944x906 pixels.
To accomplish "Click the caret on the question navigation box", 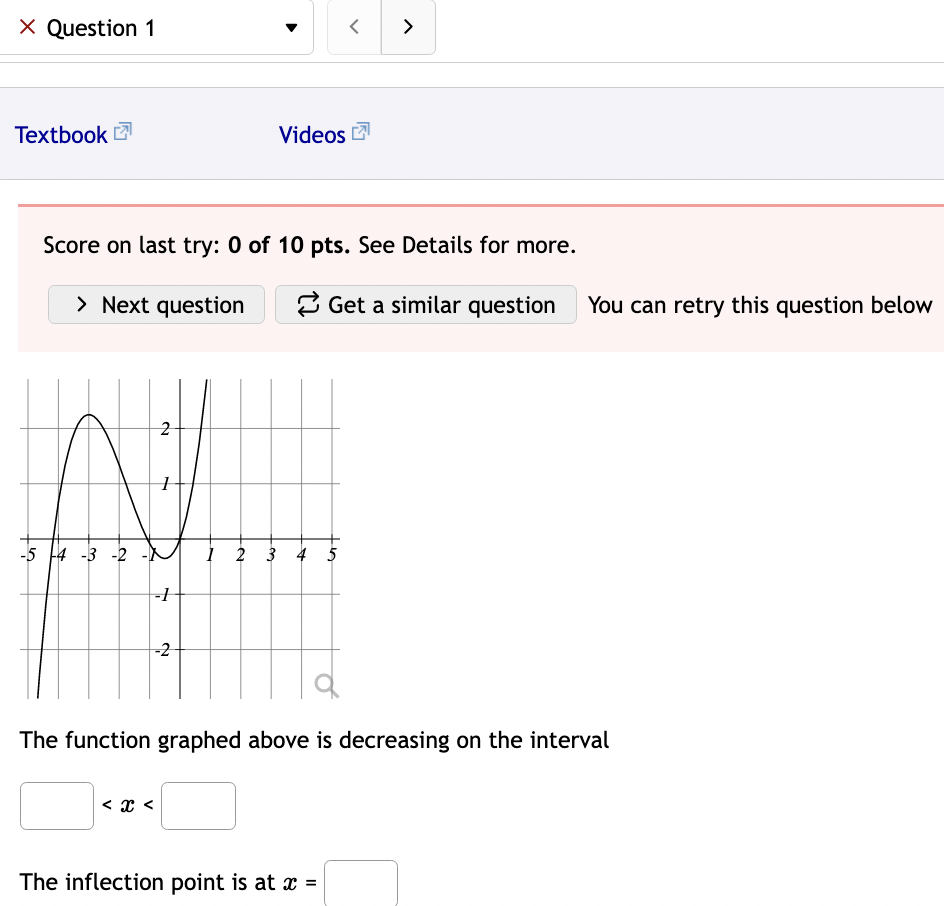I will [290, 27].
